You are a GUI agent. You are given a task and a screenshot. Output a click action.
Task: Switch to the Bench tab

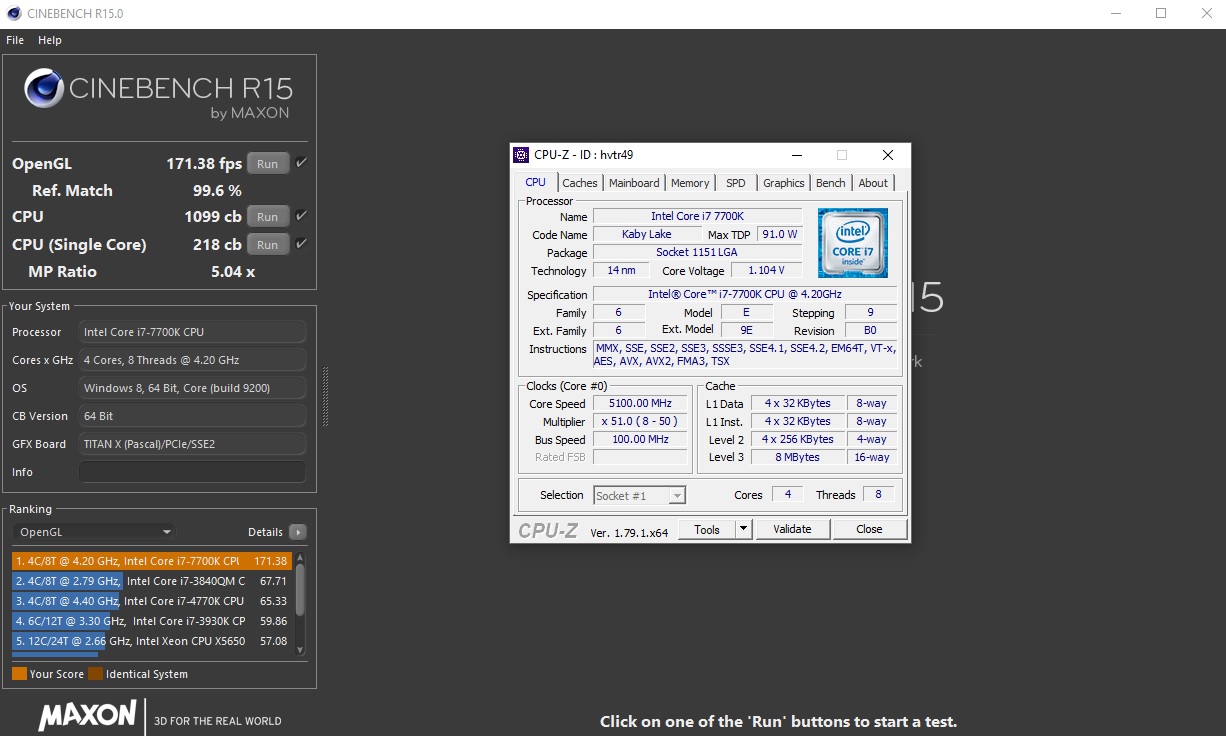tap(831, 183)
